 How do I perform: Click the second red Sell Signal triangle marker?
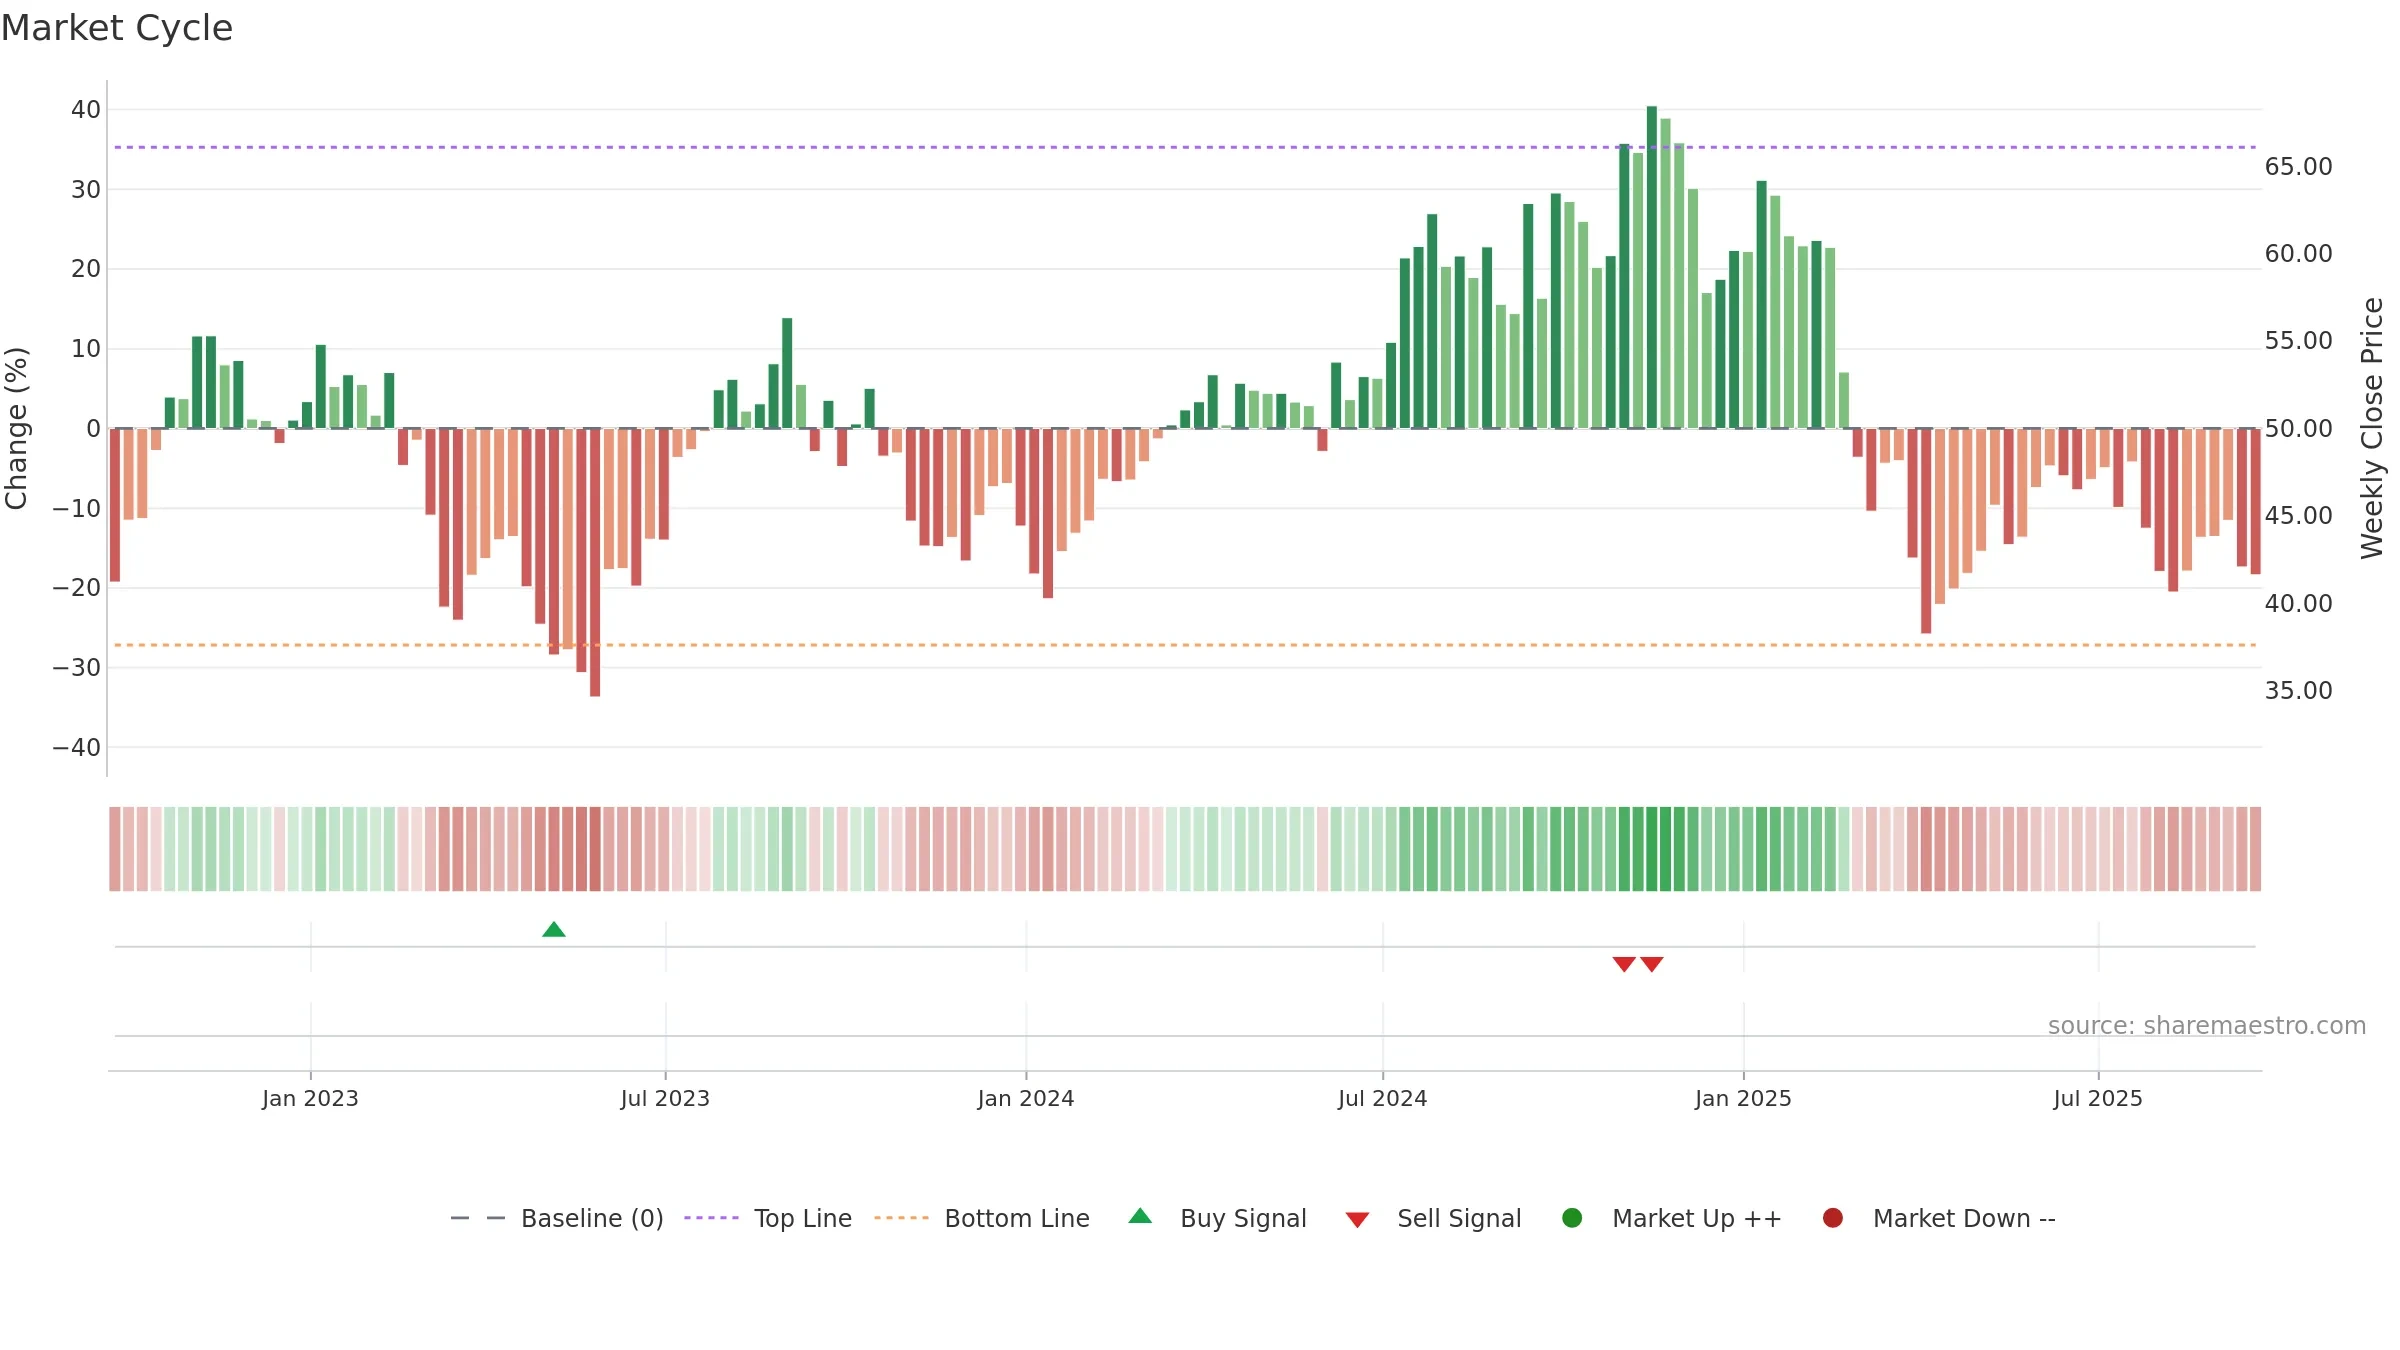(x=1652, y=964)
